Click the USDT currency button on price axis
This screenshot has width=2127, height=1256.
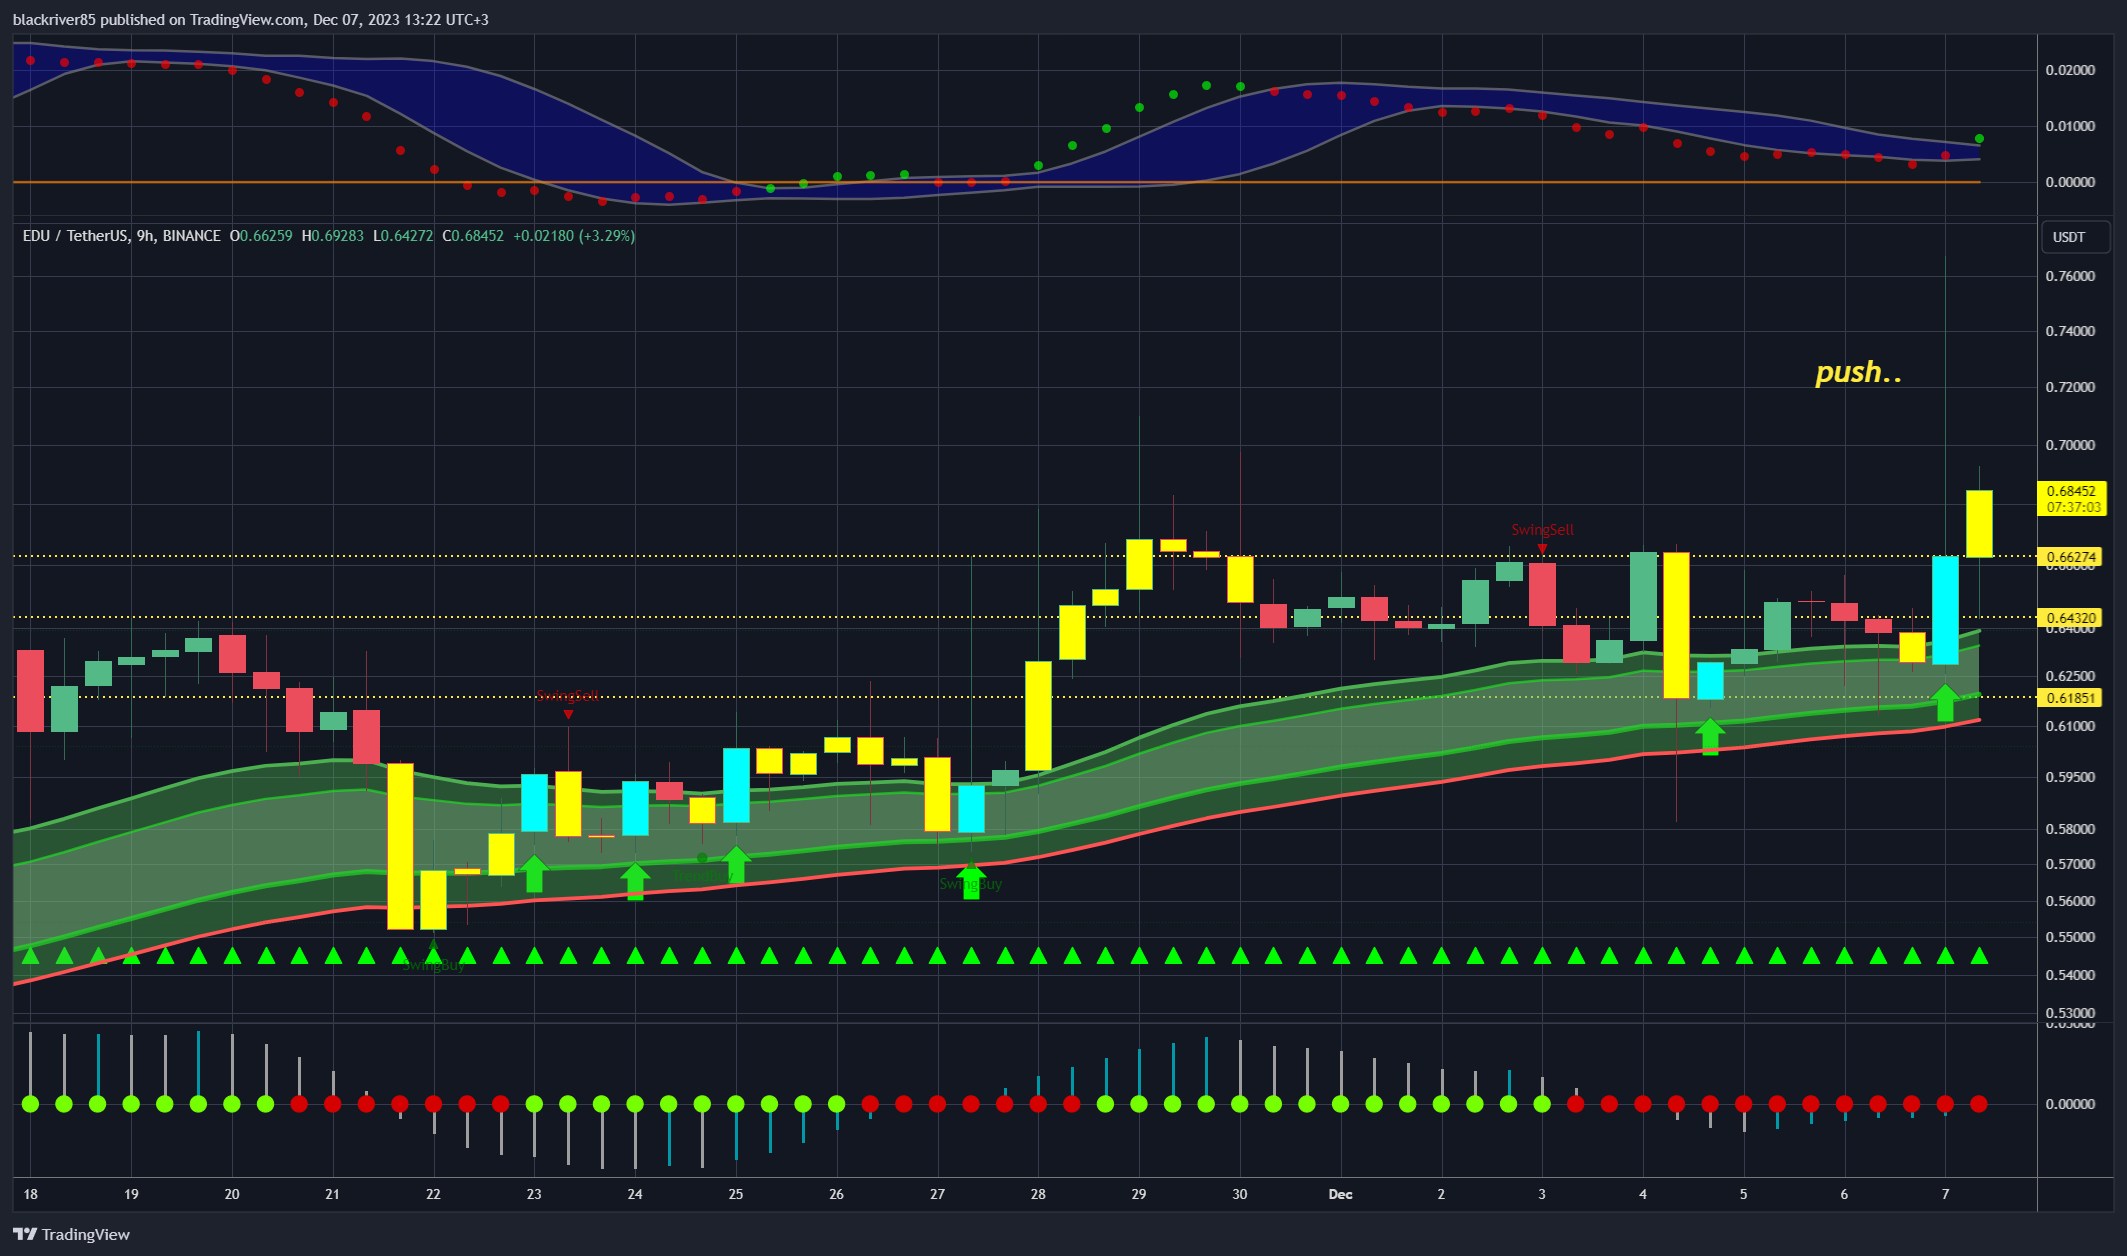pyautogui.click(x=2075, y=237)
